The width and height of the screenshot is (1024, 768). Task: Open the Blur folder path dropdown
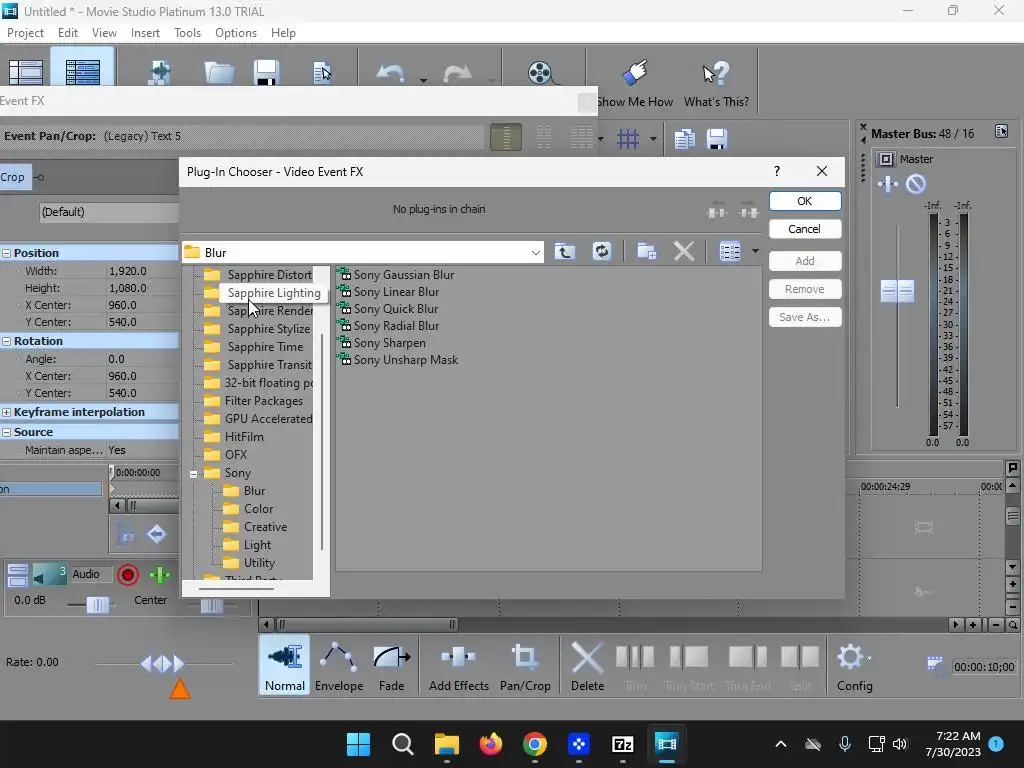point(536,253)
